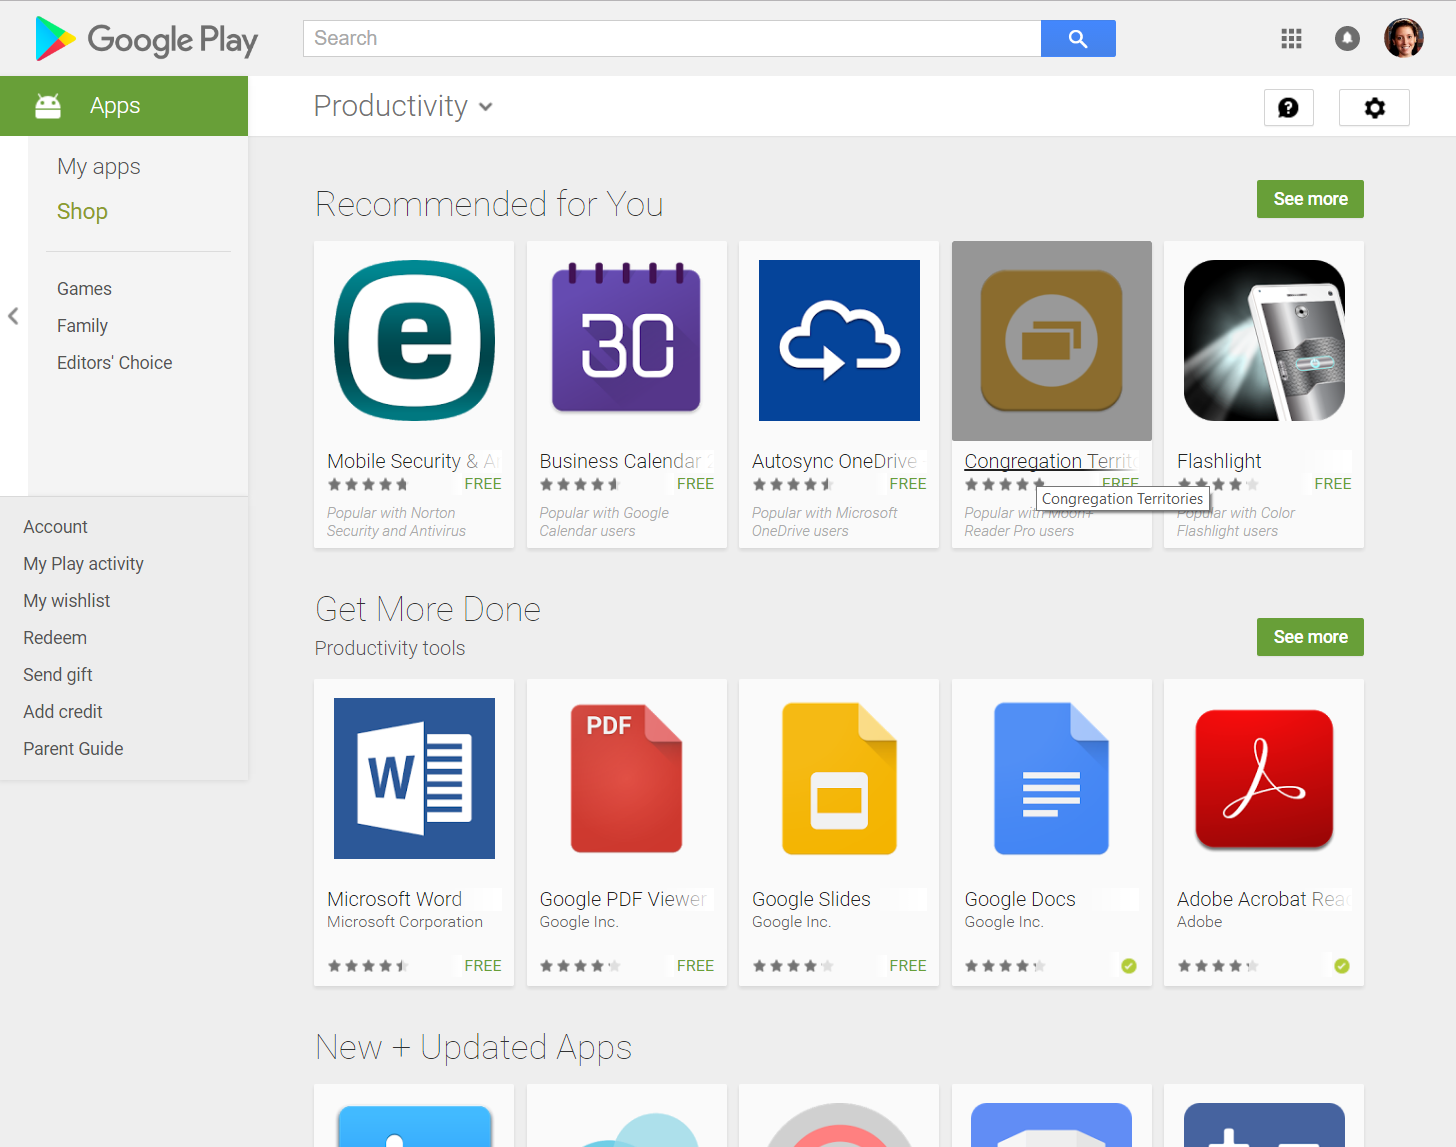Expand the Productivity category dropdown
1456x1147 pixels.
[x=403, y=106]
